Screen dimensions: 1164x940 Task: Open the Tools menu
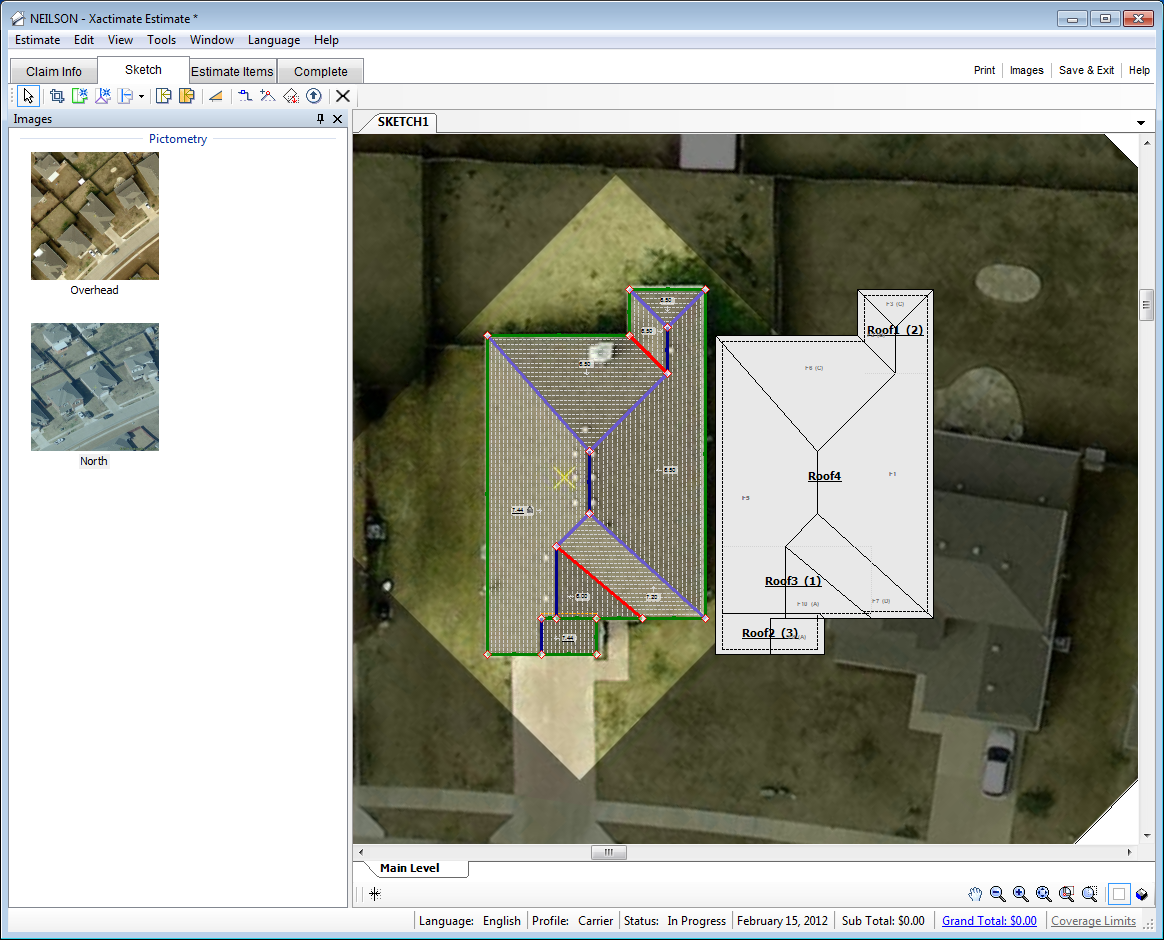click(161, 40)
